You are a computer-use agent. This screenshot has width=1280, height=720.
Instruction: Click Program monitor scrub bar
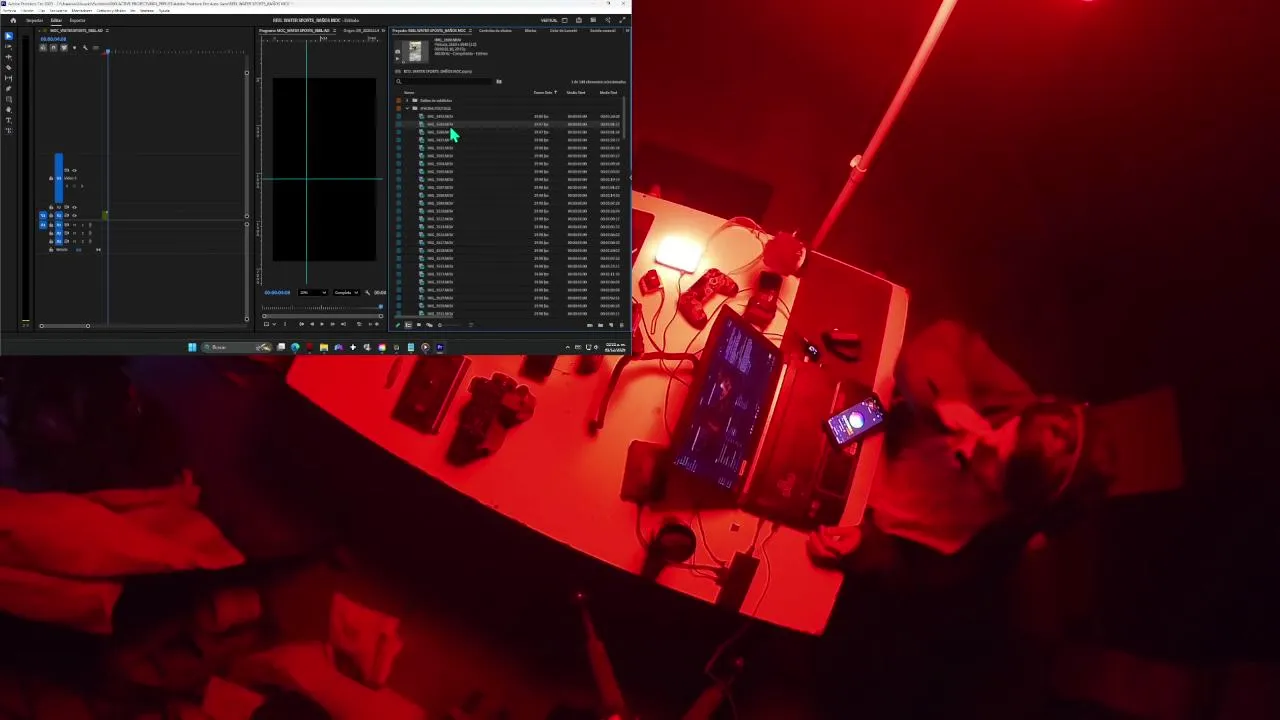(322, 307)
